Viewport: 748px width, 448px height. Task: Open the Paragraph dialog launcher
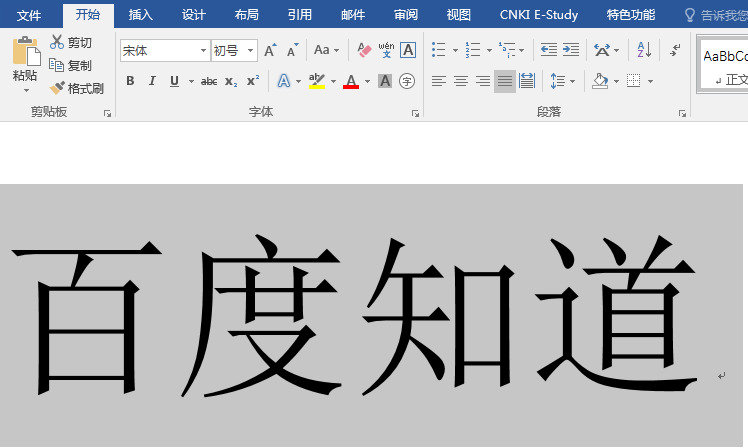(682, 114)
